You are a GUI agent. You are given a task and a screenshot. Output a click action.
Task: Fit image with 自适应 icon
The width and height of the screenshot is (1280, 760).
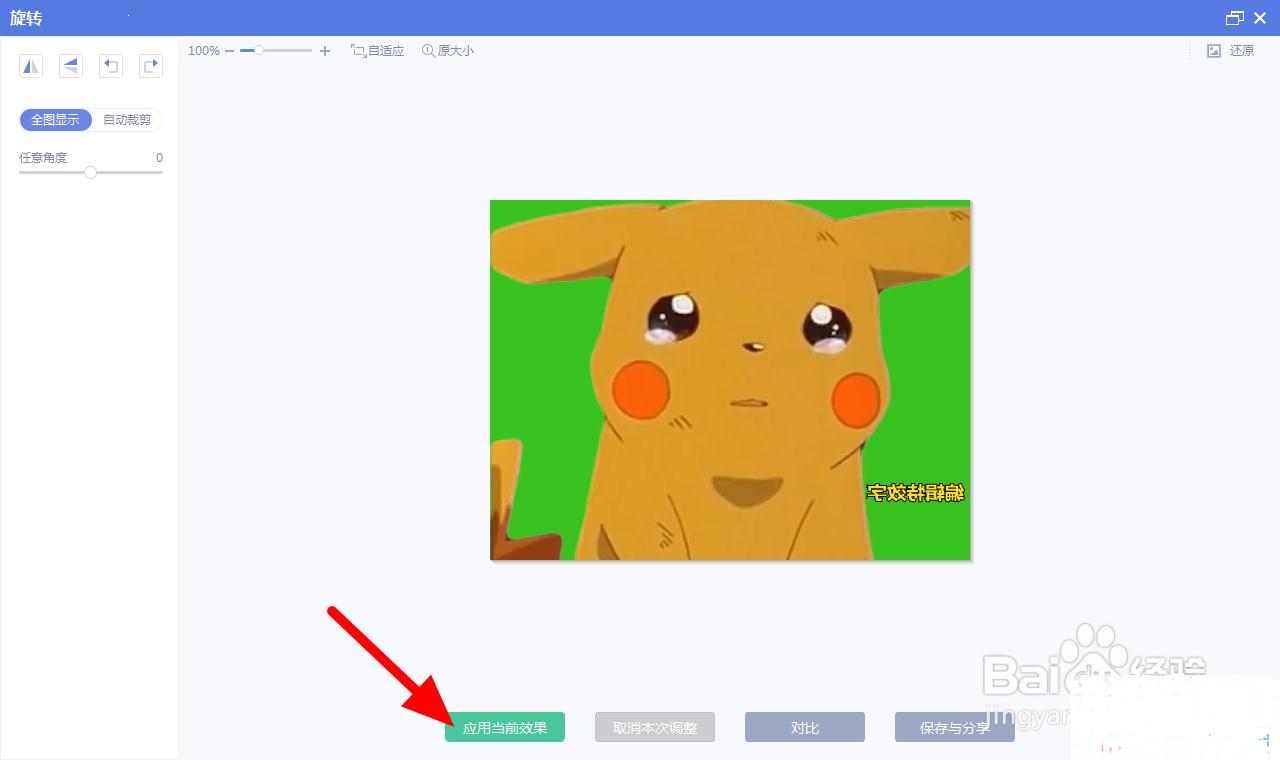pyautogui.click(x=377, y=51)
